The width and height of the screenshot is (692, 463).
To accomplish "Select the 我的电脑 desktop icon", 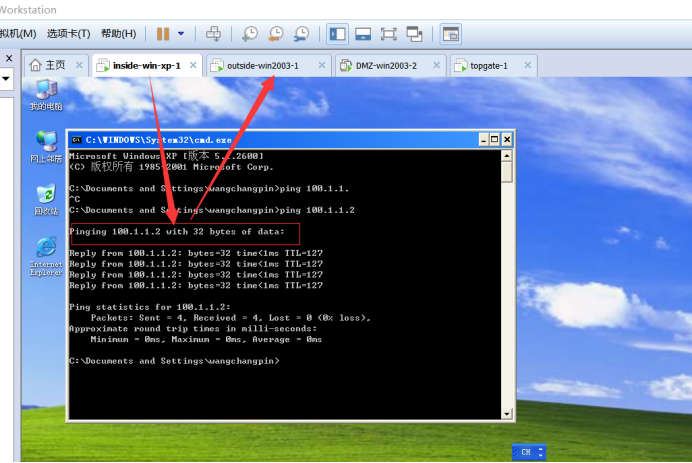I will pyautogui.click(x=46, y=94).
